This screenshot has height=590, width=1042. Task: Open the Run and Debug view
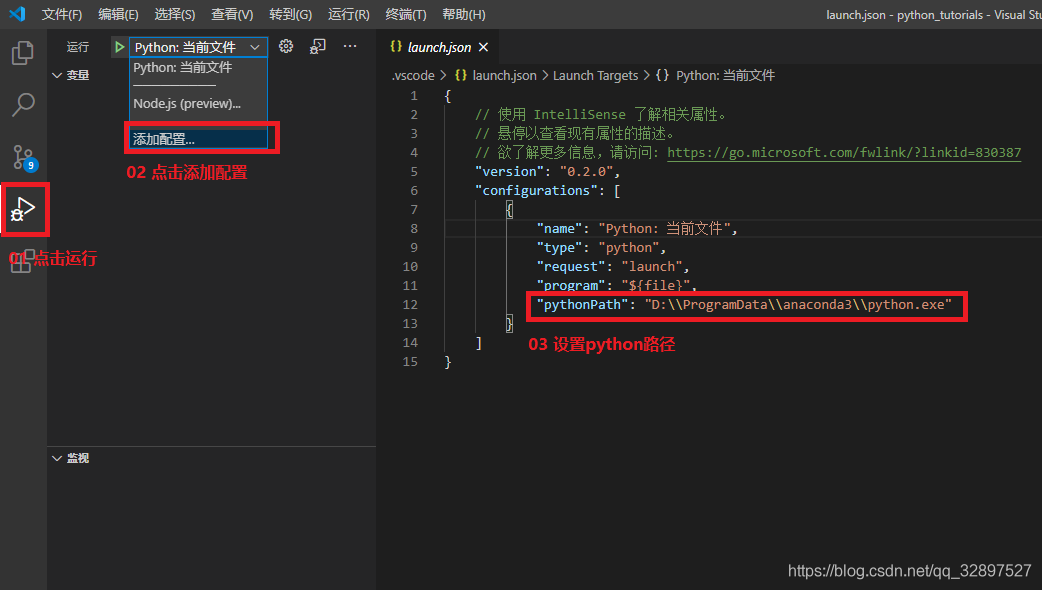(x=23, y=209)
